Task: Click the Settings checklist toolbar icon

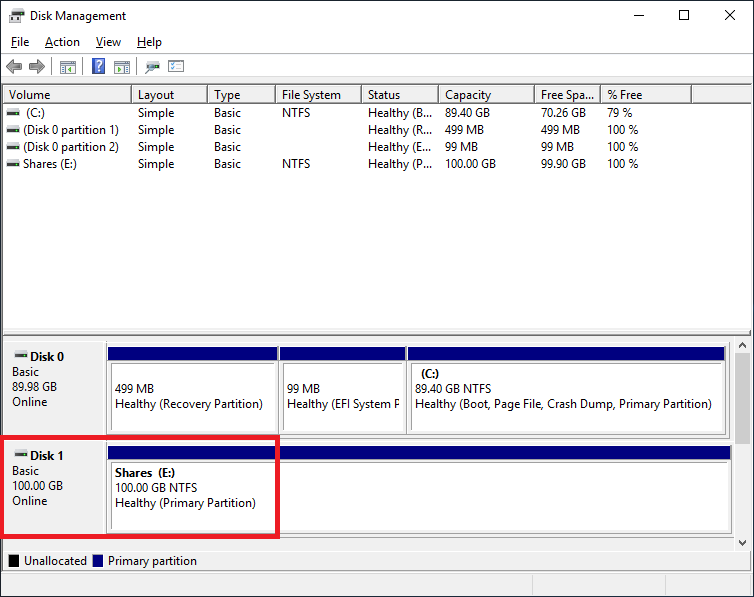Action: tap(177, 67)
